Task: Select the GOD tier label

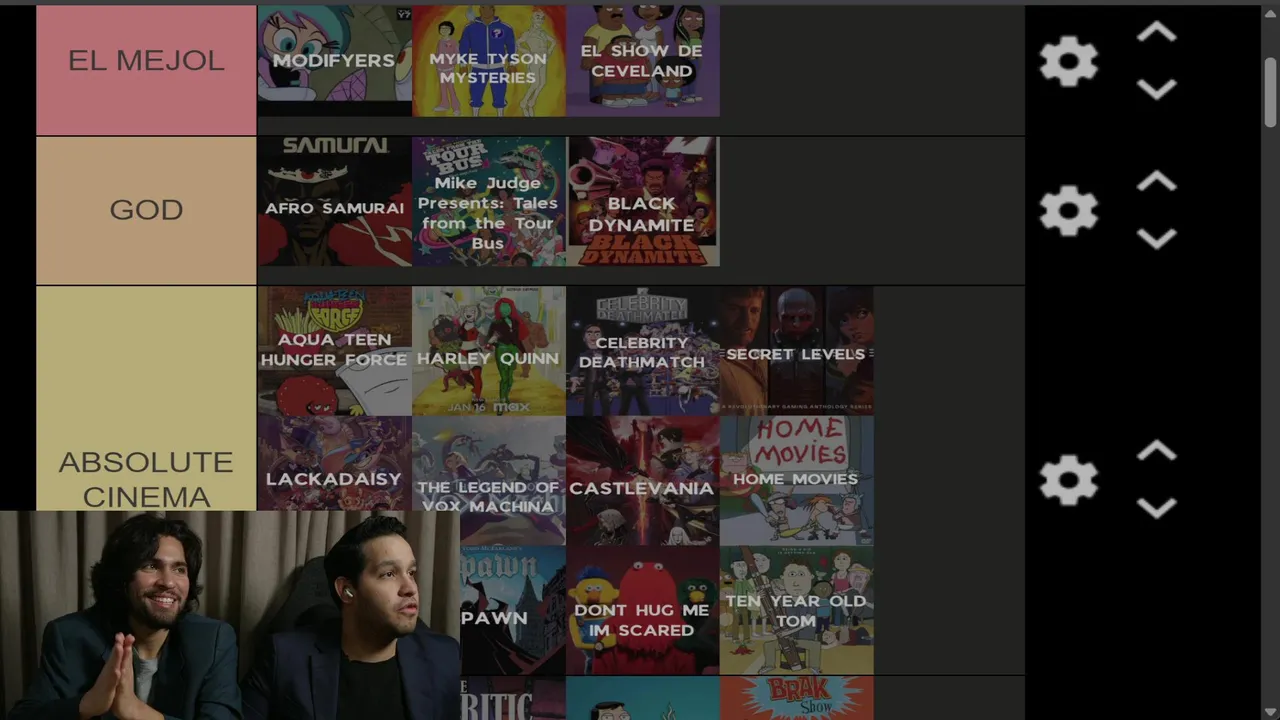Action: [x=146, y=211]
